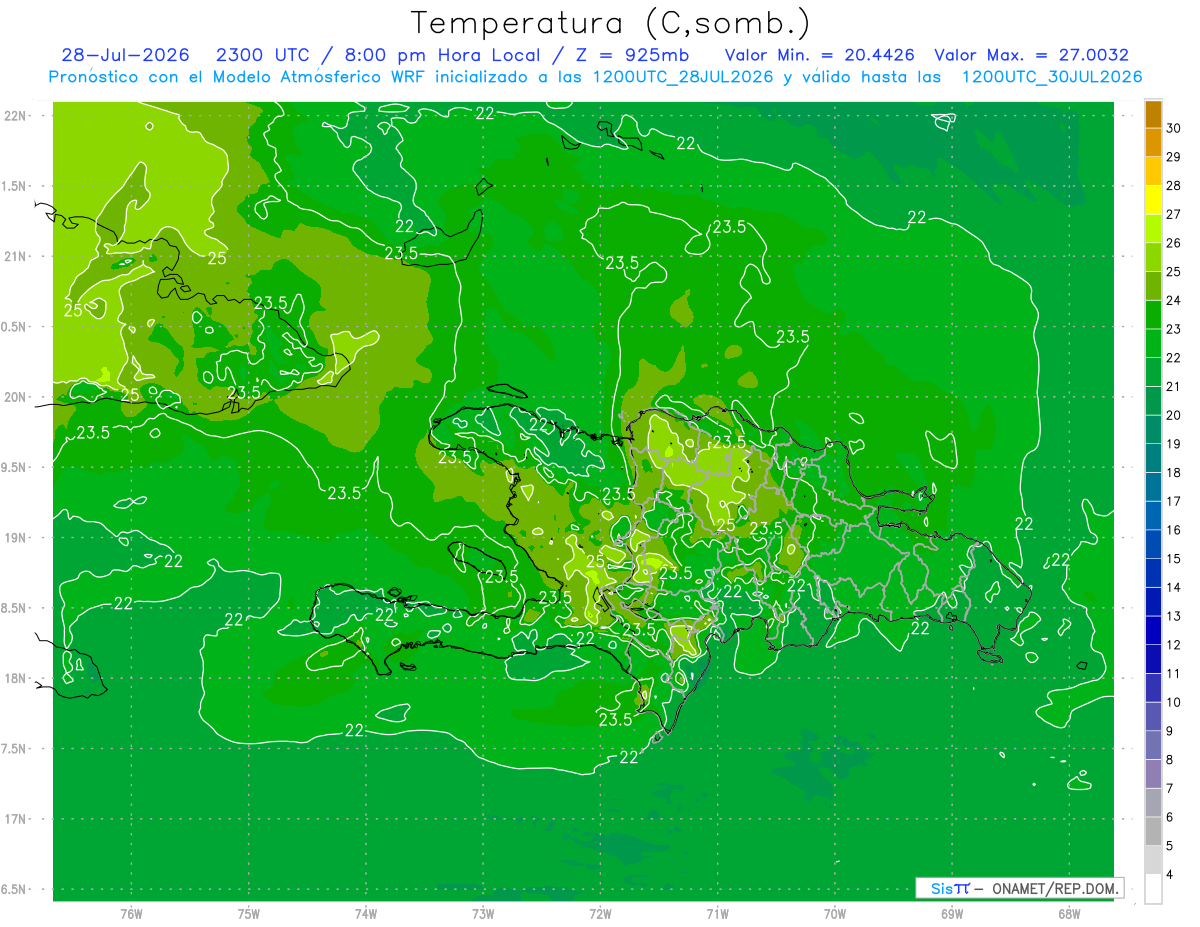Image resolution: width=1200 pixels, height=927 pixels.
Task: Click the 18N latitude axis label
Action: click(16, 678)
